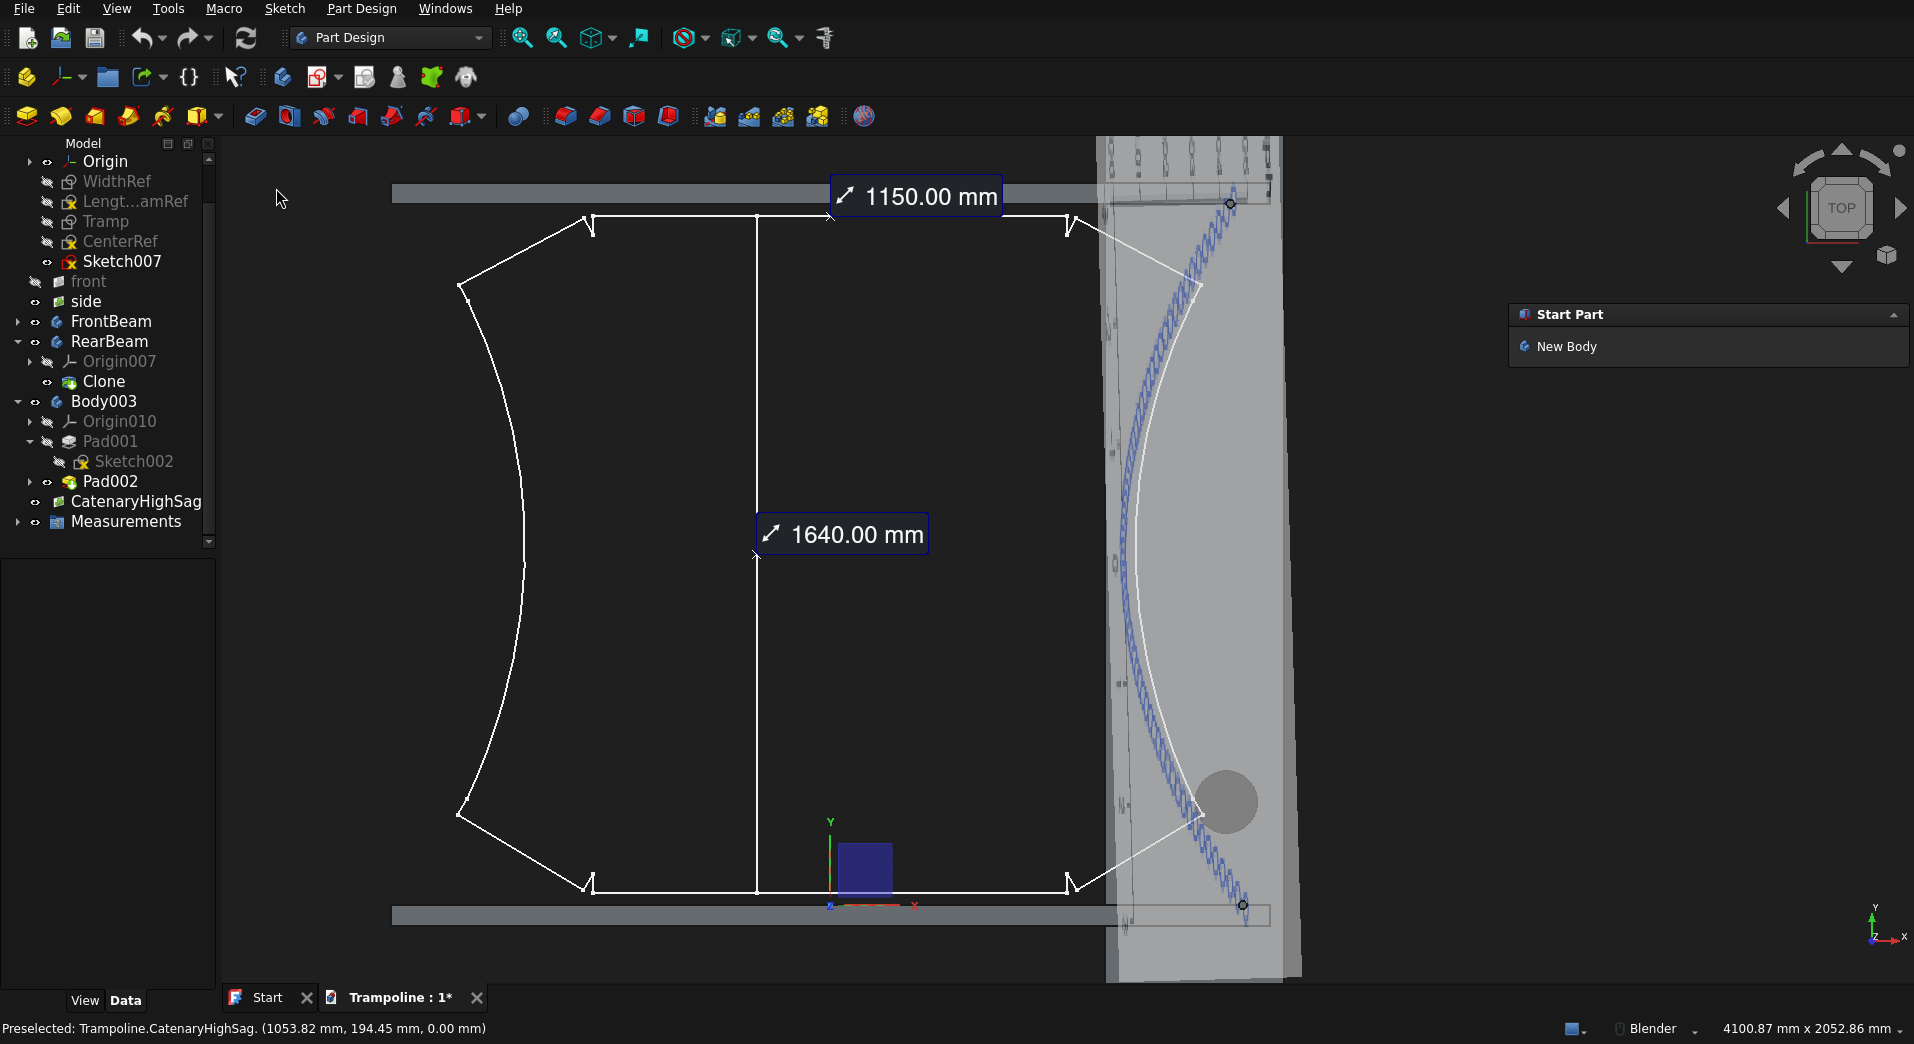Open the File menu
This screenshot has height=1044, width=1914.
pyautogui.click(x=24, y=9)
